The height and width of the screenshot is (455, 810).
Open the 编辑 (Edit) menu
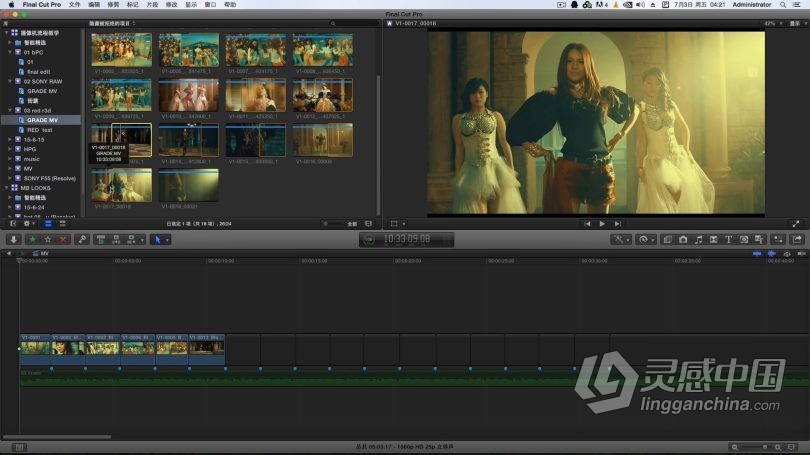94,5
